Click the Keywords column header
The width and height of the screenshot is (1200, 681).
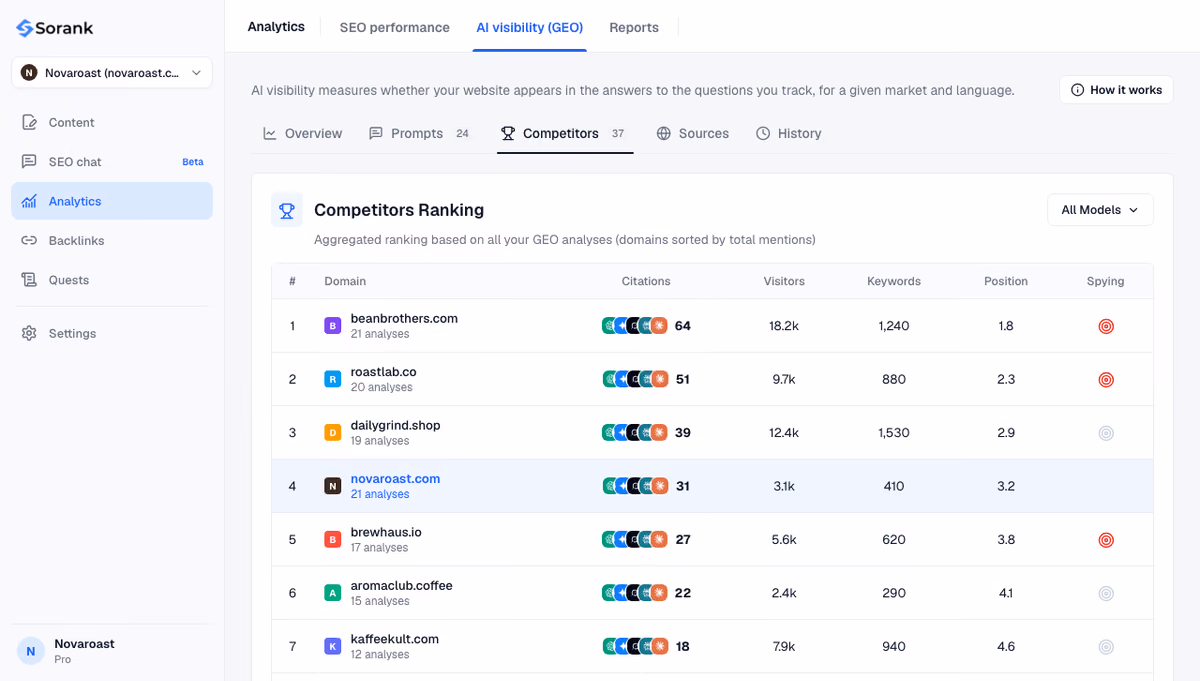tap(894, 281)
